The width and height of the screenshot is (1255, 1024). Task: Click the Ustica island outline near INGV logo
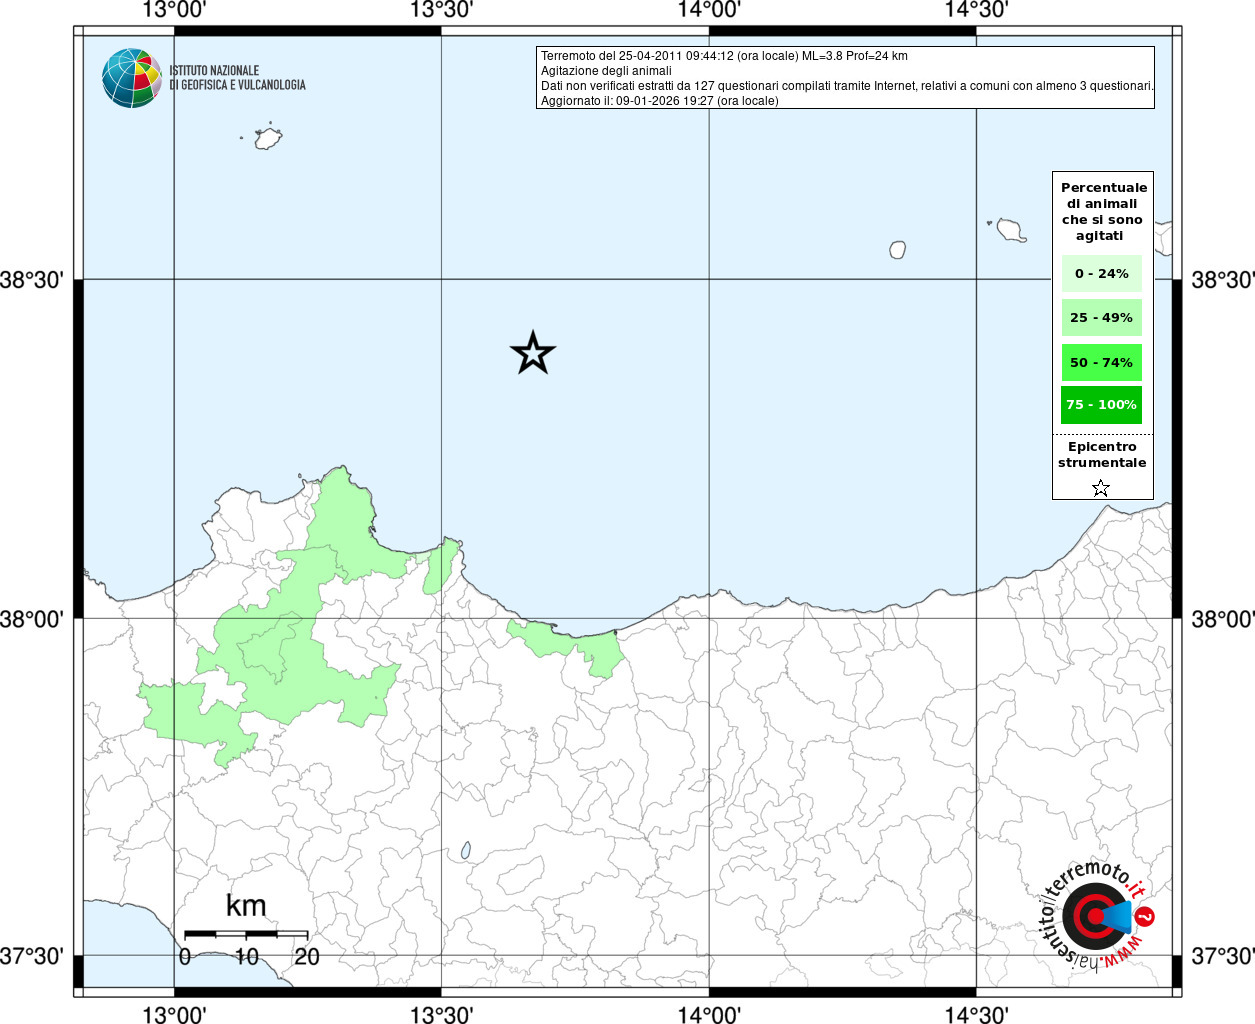[x=267, y=138]
